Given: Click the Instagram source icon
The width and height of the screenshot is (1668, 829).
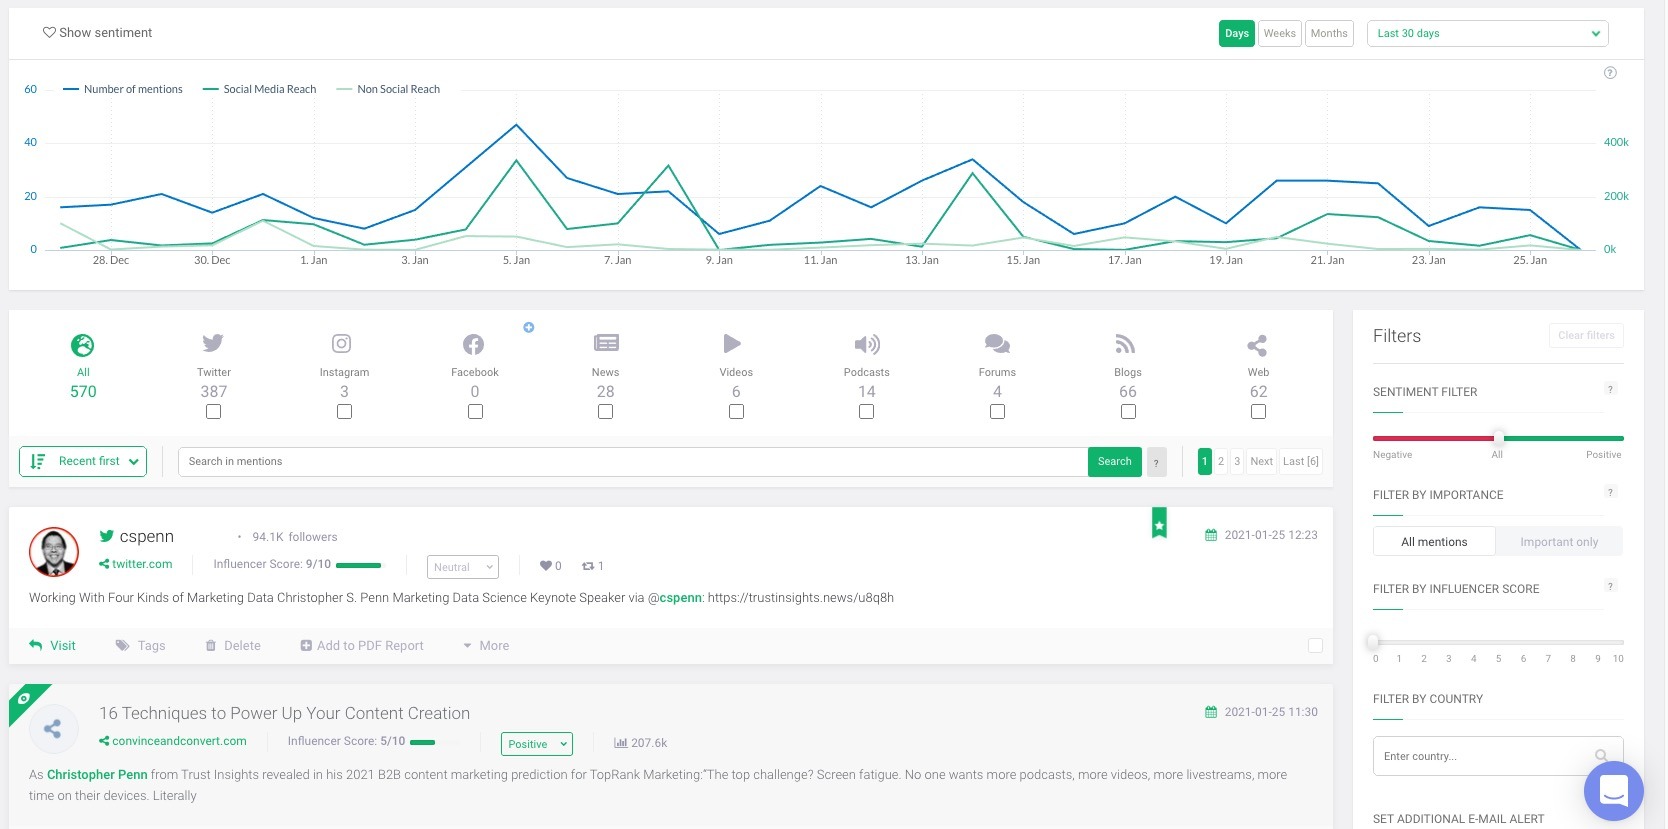Looking at the screenshot, I should [342, 344].
